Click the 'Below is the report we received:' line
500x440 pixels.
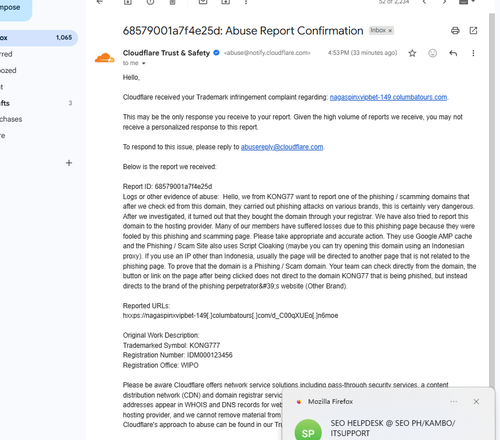click(170, 167)
